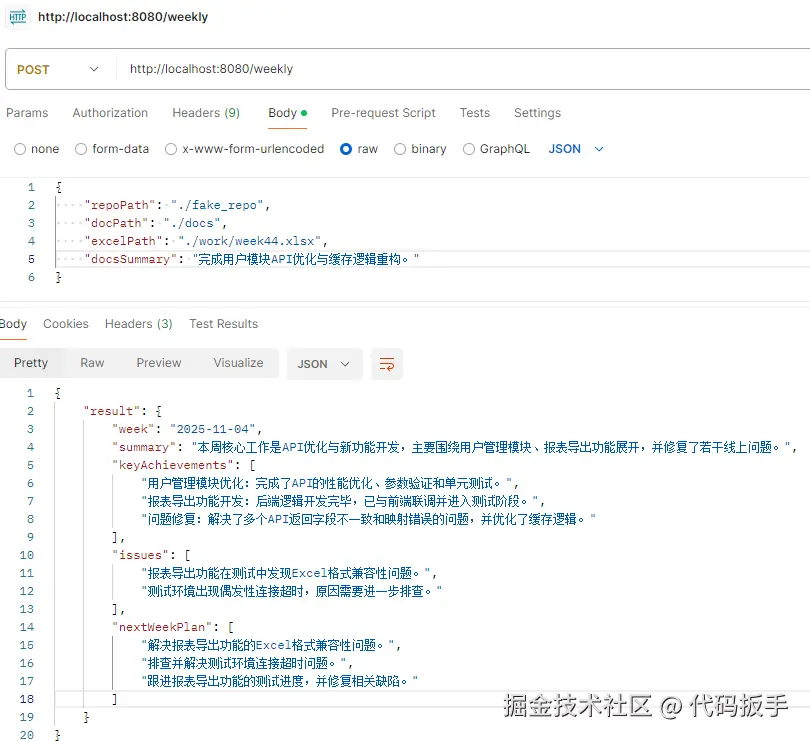This screenshot has width=810, height=741.
Task: Select the none body option
Action: click(19, 148)
